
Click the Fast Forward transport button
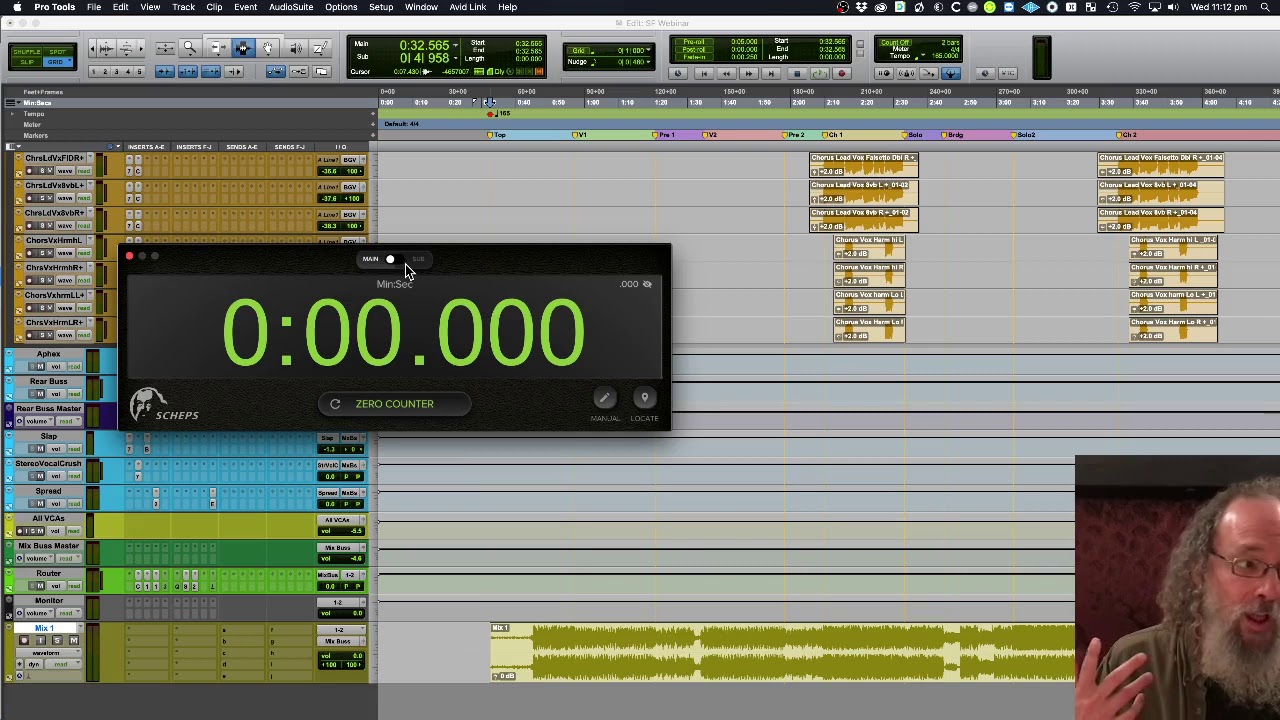point(749,73)
